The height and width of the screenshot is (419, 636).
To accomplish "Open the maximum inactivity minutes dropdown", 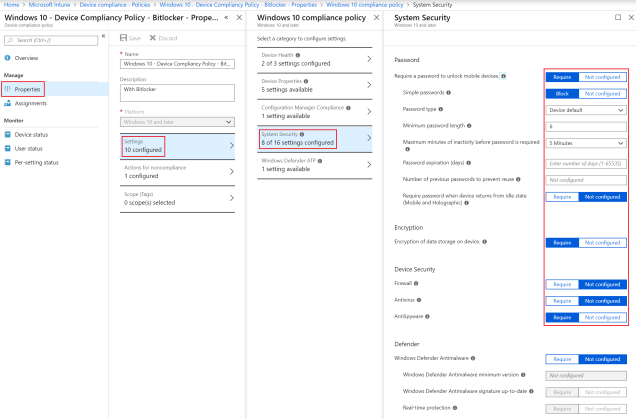I will (586, 143).
